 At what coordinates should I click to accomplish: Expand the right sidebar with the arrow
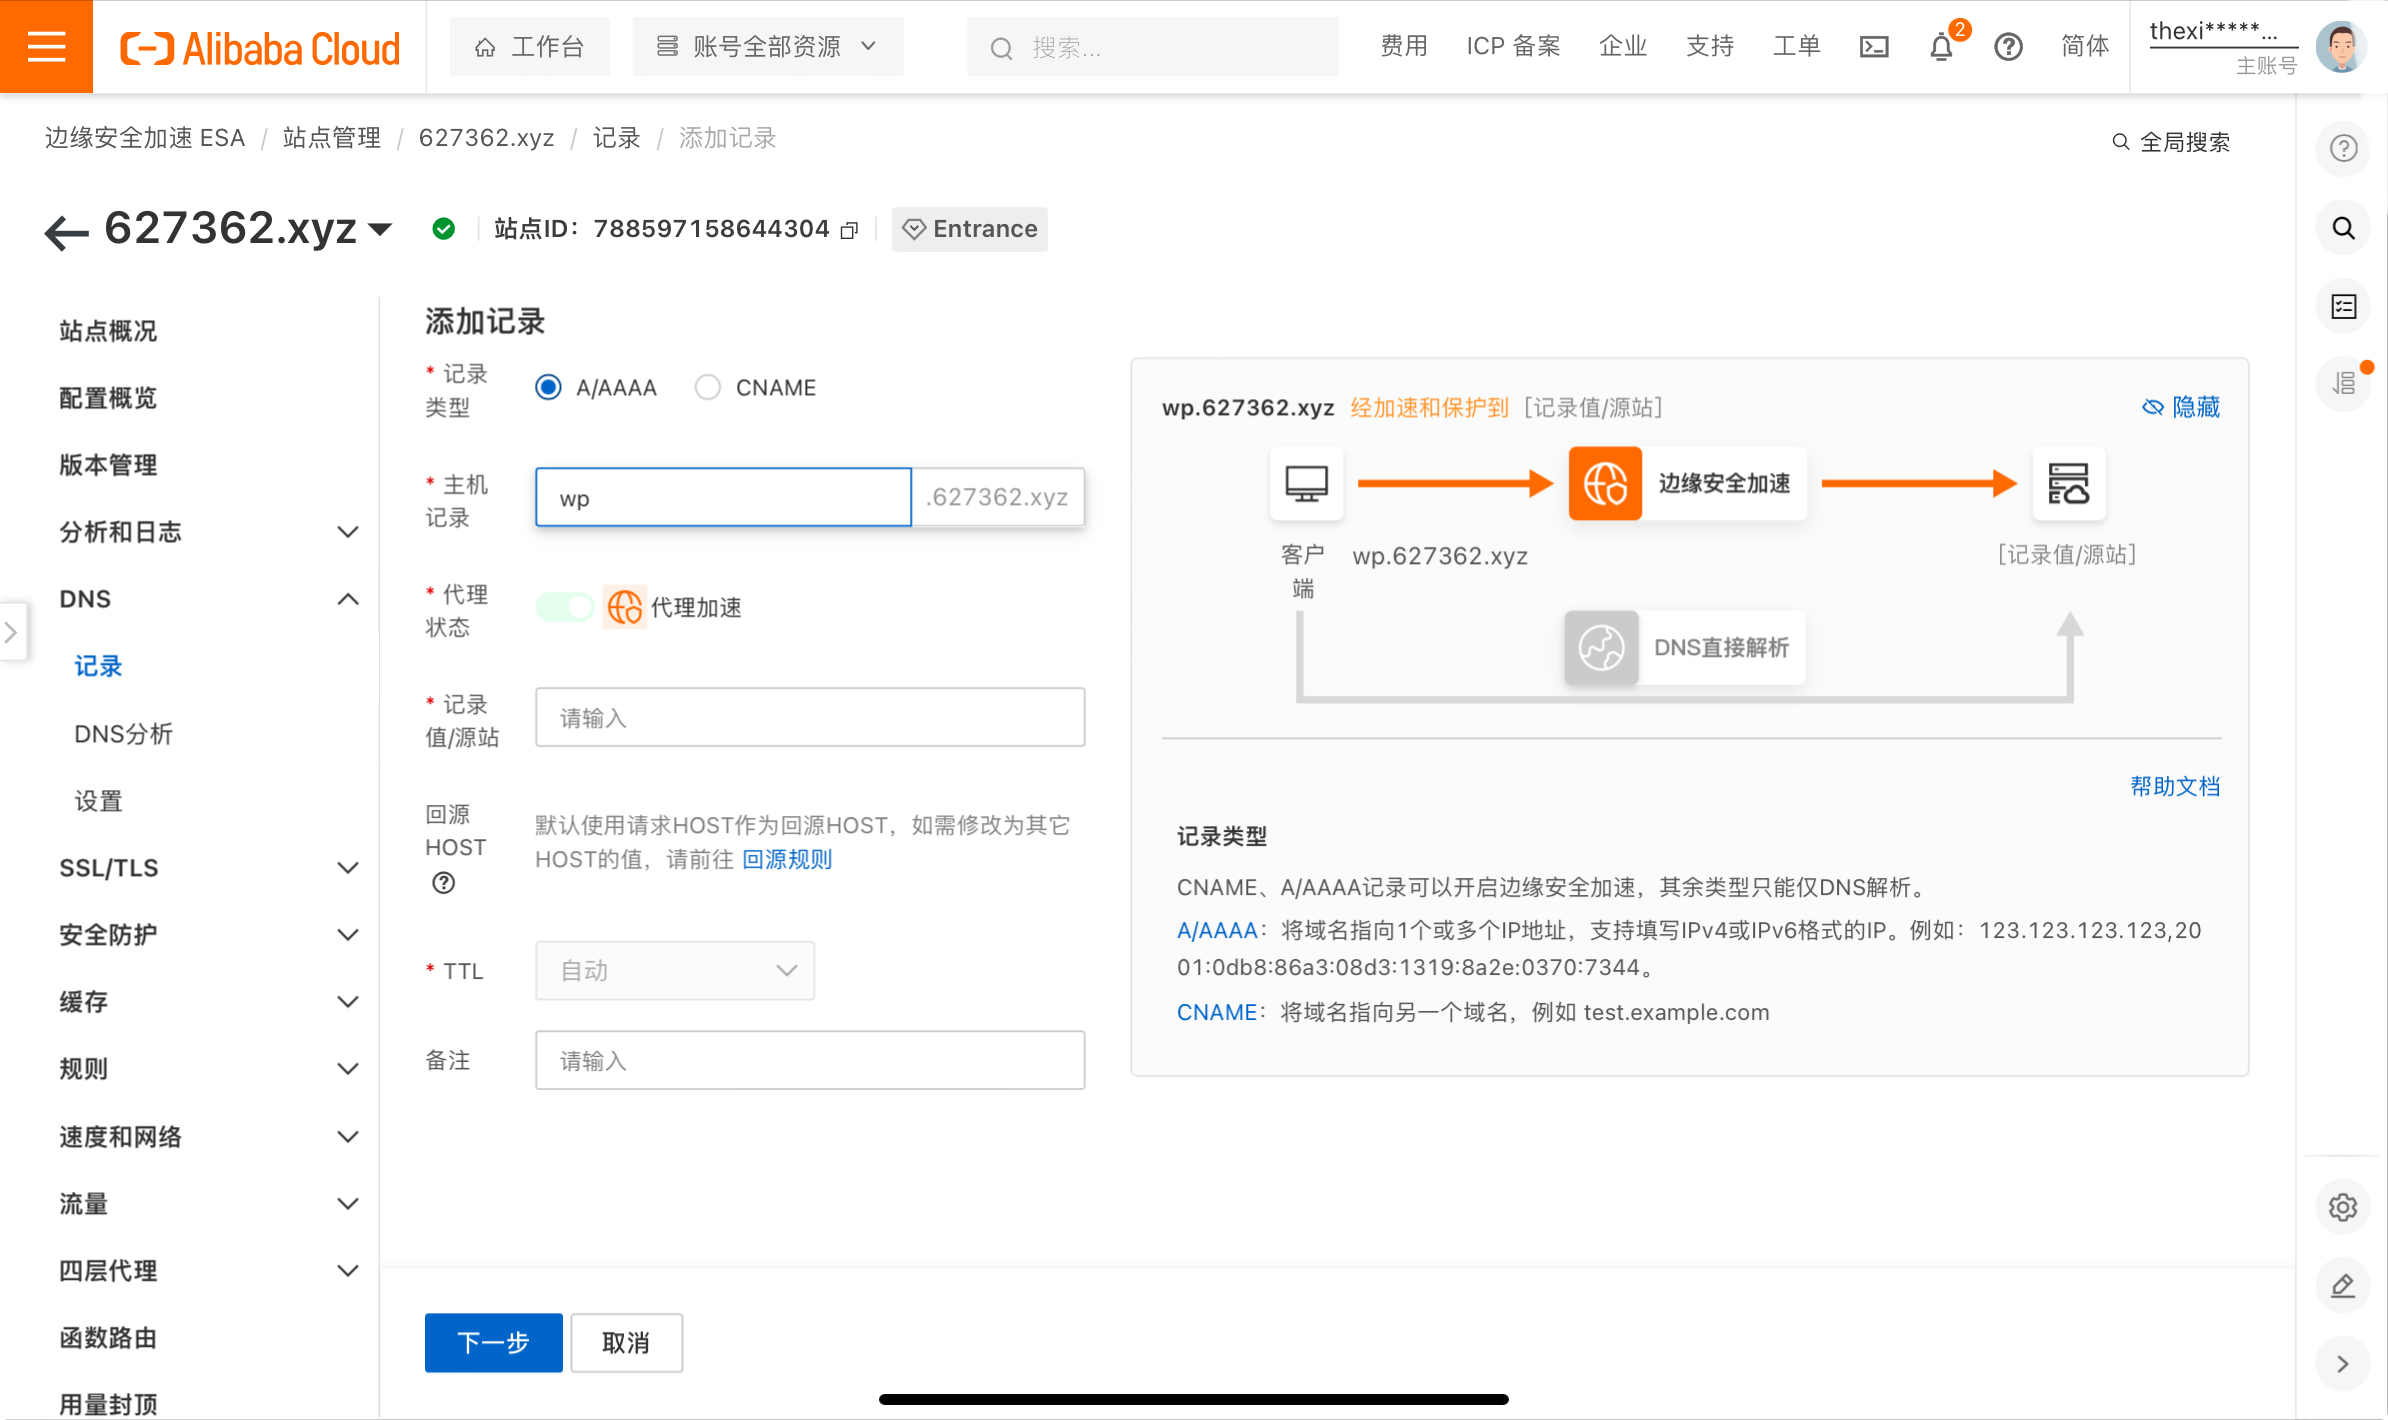[x=2343, y=1364]
